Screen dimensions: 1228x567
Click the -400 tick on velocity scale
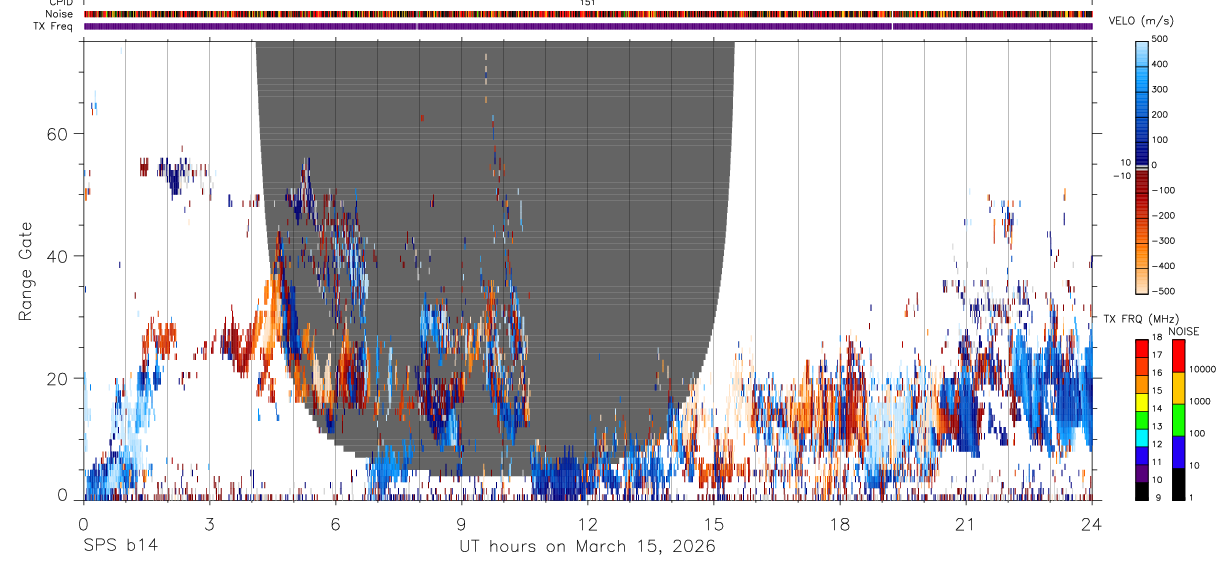[1163, 266]
